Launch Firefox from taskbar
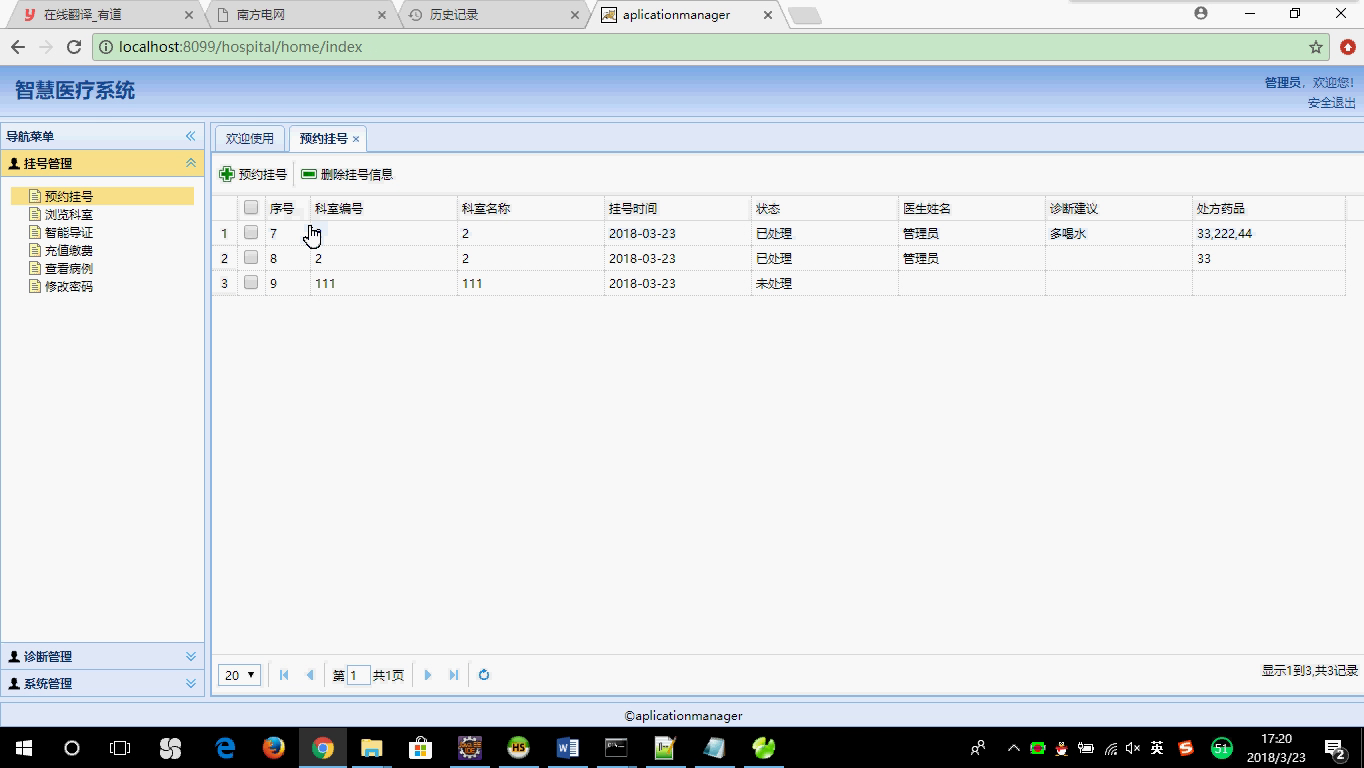The image size is (1364, 768). [273, 747]
